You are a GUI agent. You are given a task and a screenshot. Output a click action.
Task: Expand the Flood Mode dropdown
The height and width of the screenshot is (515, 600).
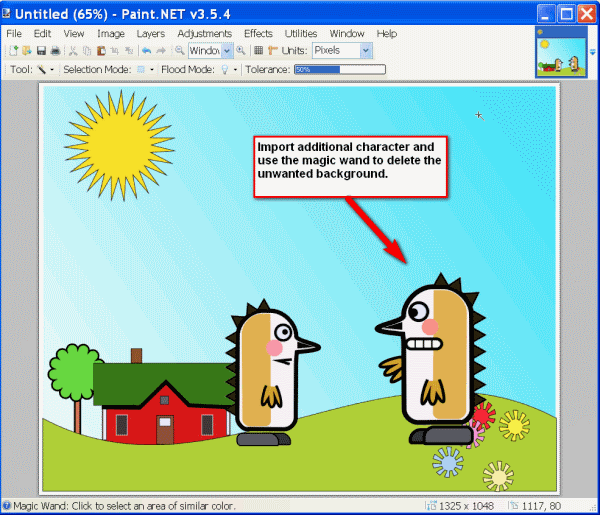230,70
